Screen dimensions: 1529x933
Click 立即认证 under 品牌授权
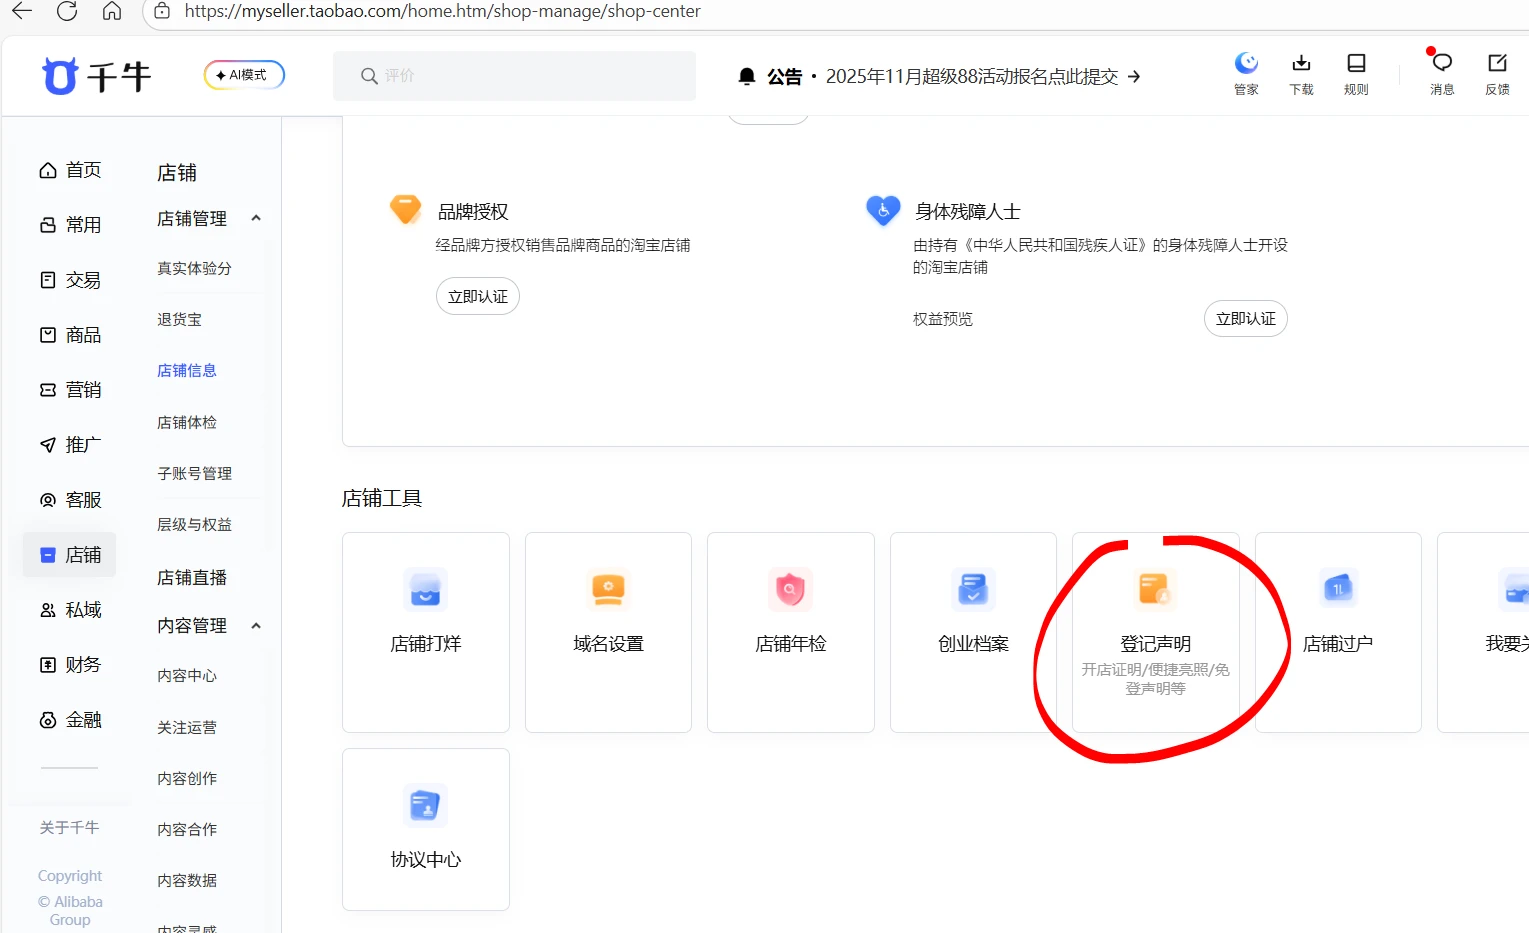click(x=477, y=296)
